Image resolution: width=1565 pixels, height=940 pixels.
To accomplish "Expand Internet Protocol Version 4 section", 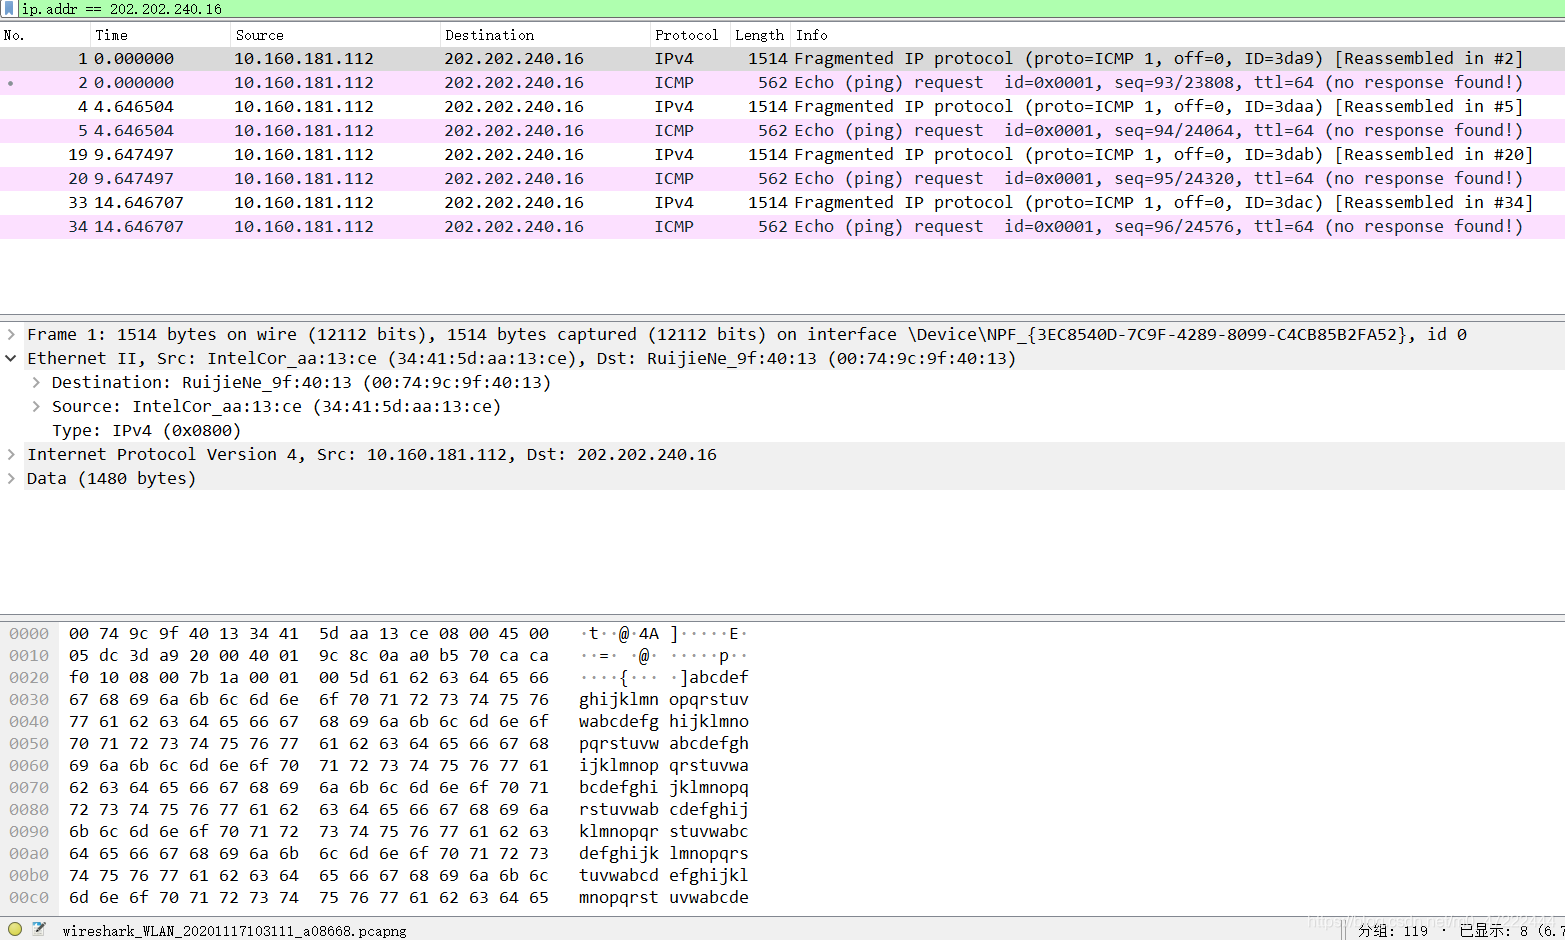I will [x=11, y=454].
